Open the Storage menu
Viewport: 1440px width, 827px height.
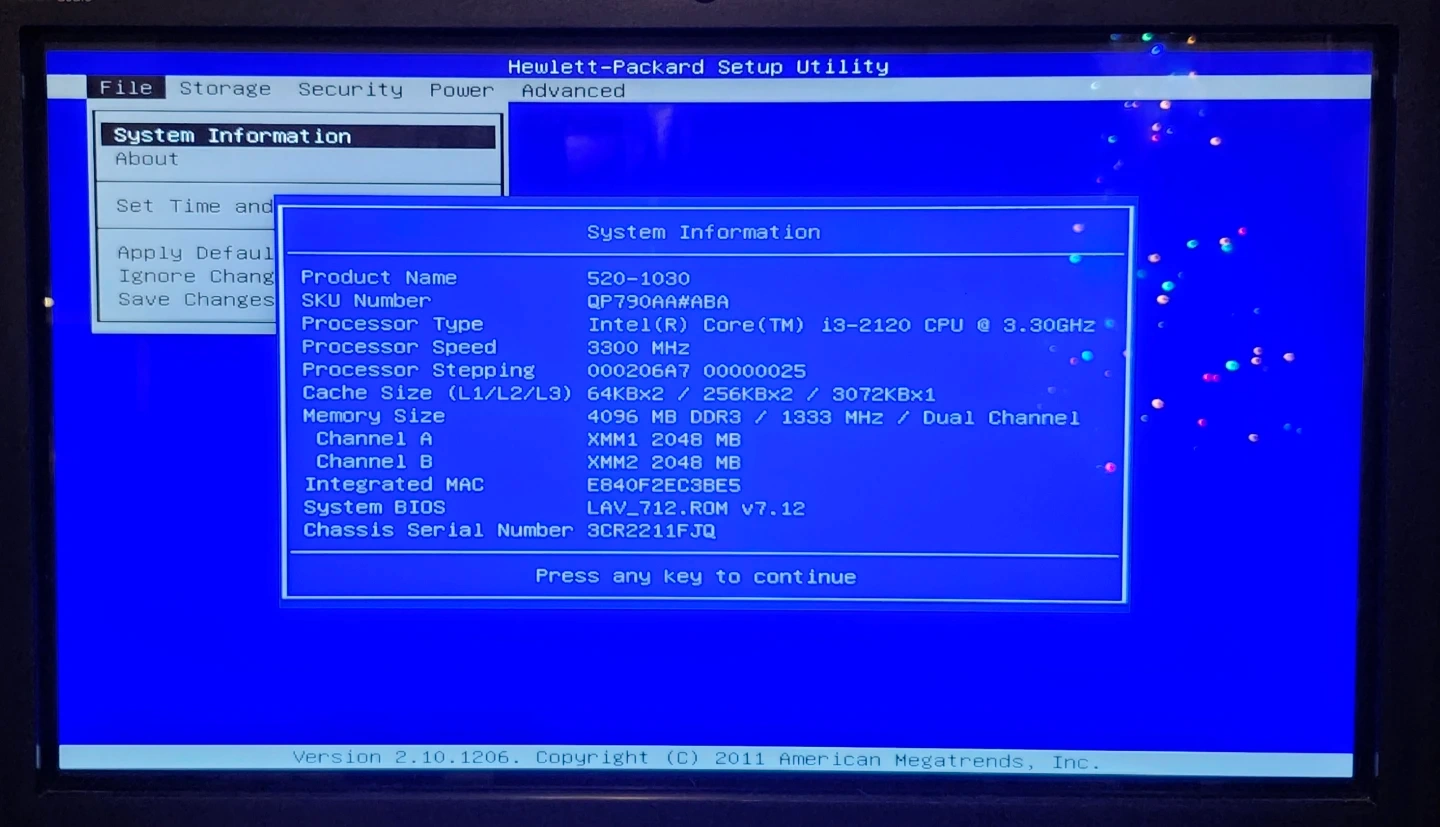click(225, 89)
